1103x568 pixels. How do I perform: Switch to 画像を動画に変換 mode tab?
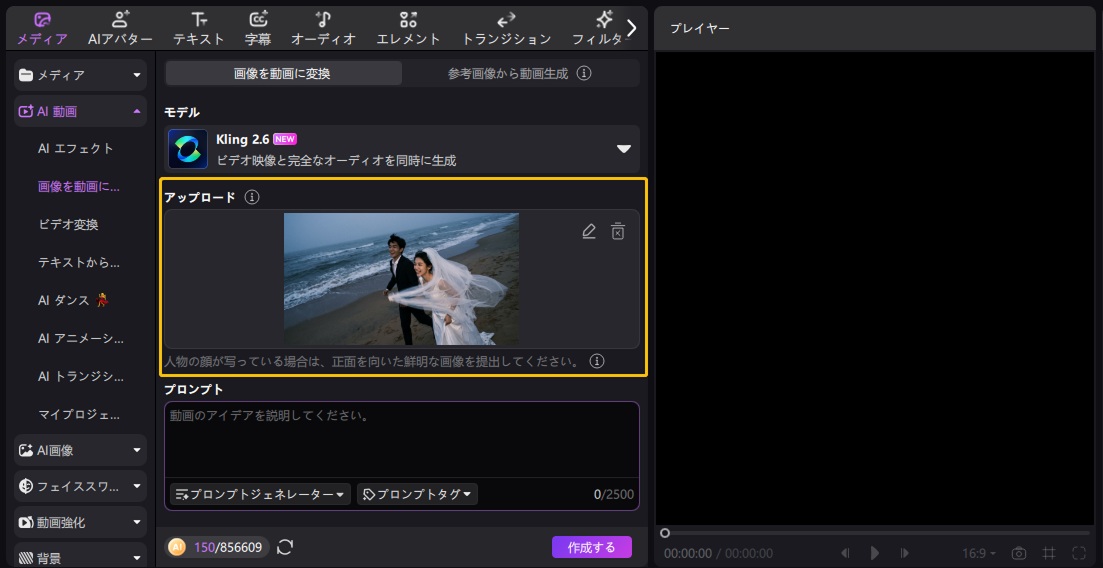(x=283, y=73)
